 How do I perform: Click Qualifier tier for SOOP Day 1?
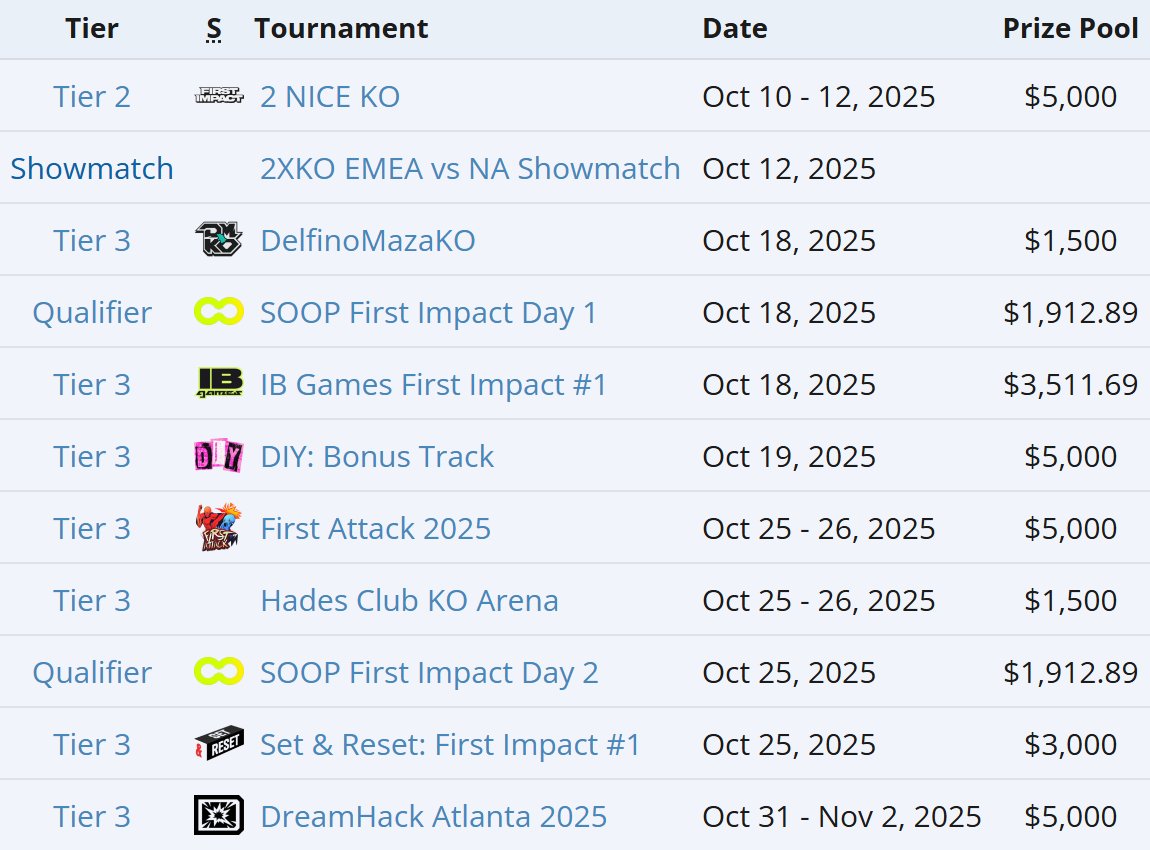[92, 312]
